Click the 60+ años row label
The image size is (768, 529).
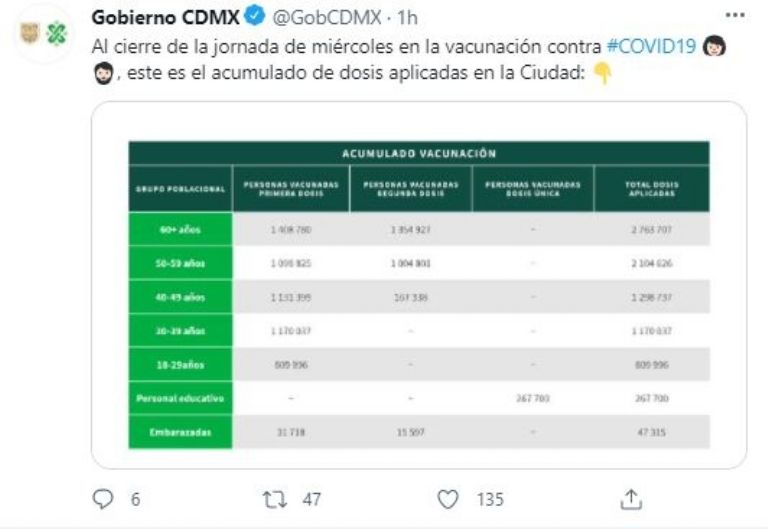click(180, 229)
